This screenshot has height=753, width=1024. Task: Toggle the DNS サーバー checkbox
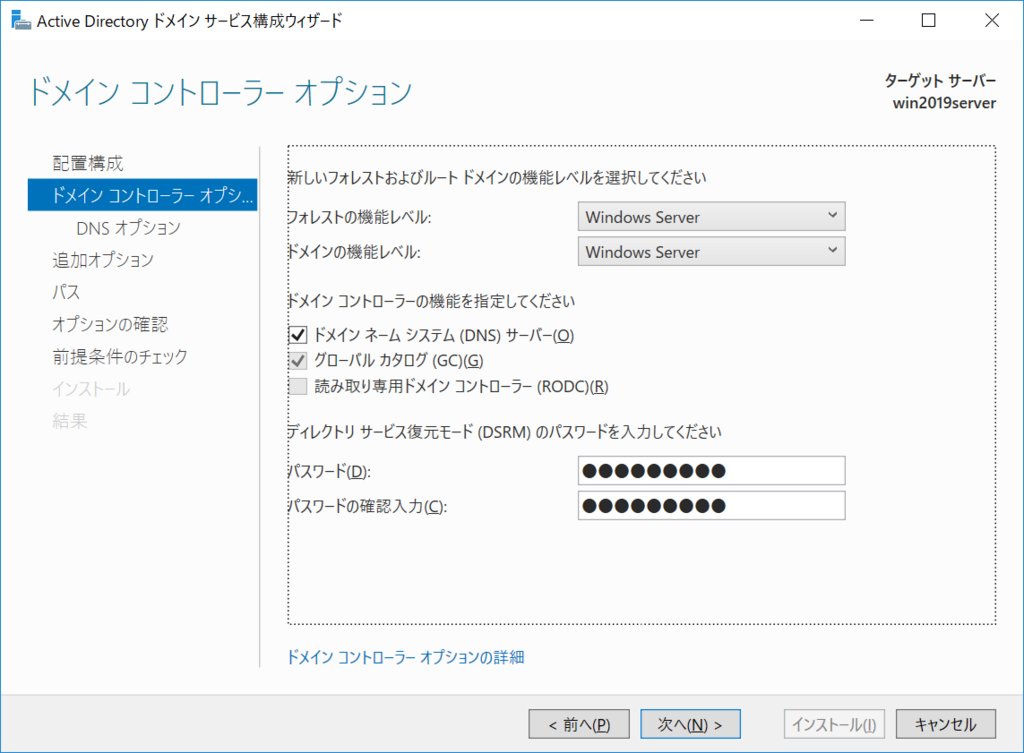pyautogui.click(x=298, y=335)
